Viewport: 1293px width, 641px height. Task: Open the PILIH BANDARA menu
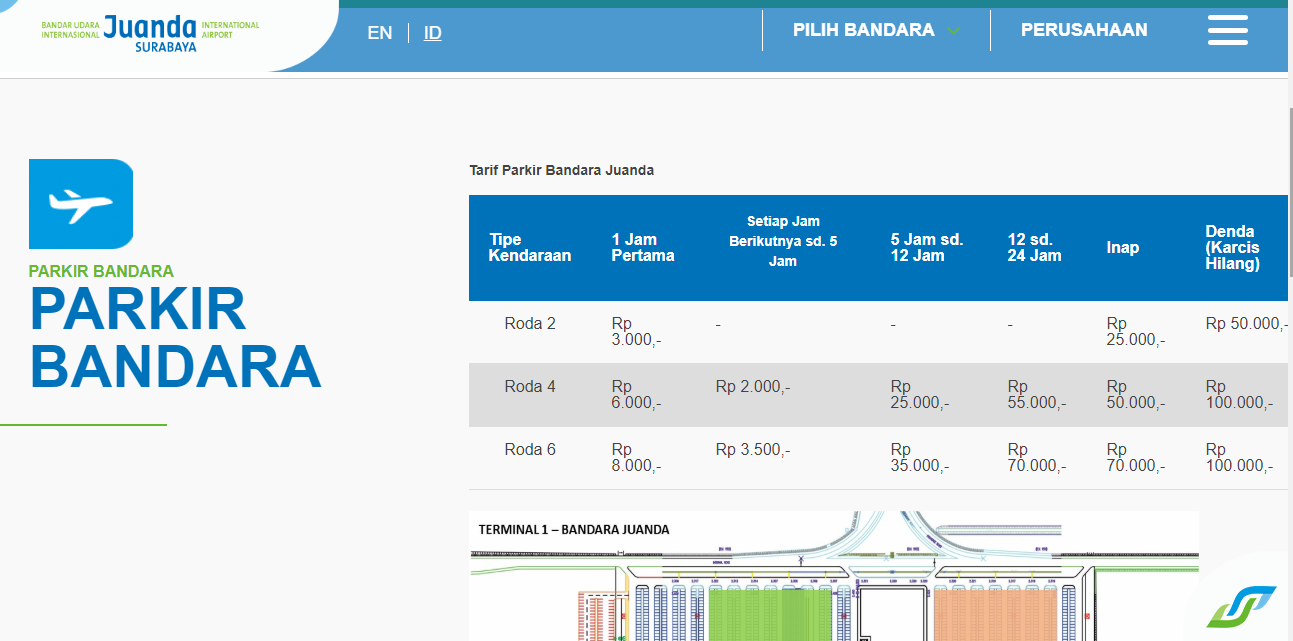pos(864,30)
